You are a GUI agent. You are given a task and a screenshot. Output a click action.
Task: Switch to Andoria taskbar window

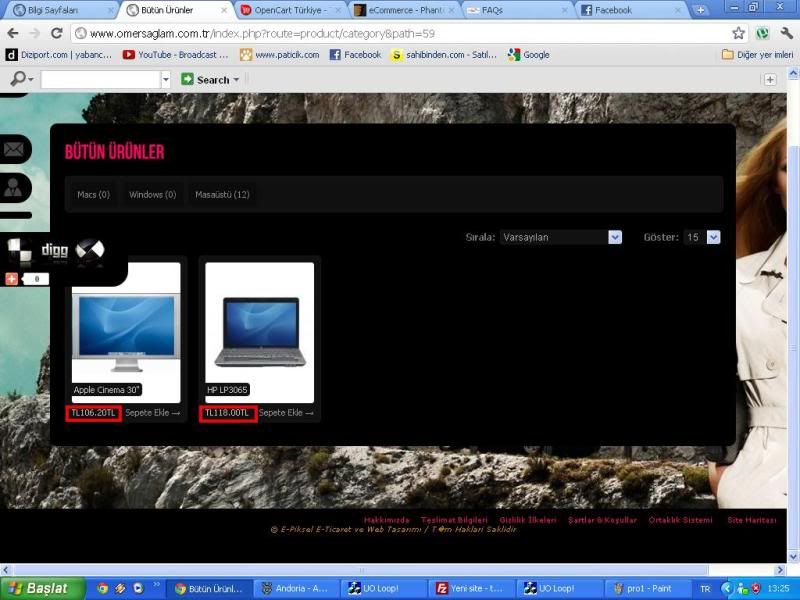[296, 588]
